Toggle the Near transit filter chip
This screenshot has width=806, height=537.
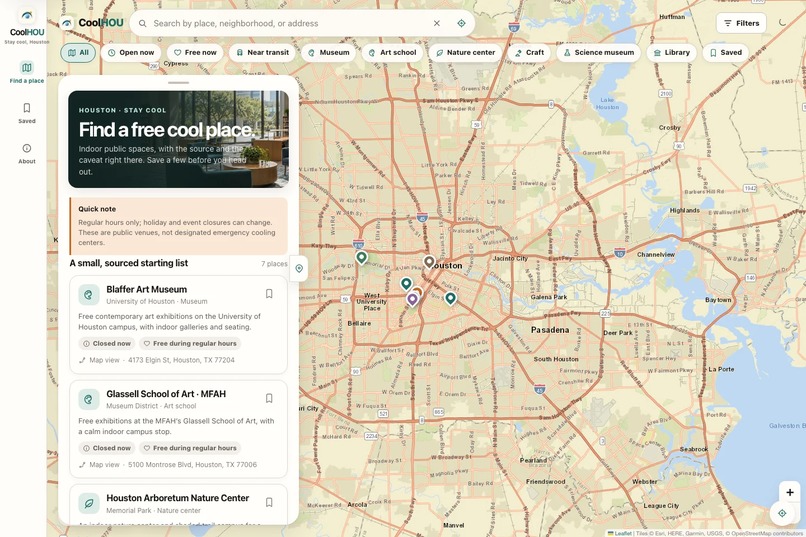click(262, 52)
